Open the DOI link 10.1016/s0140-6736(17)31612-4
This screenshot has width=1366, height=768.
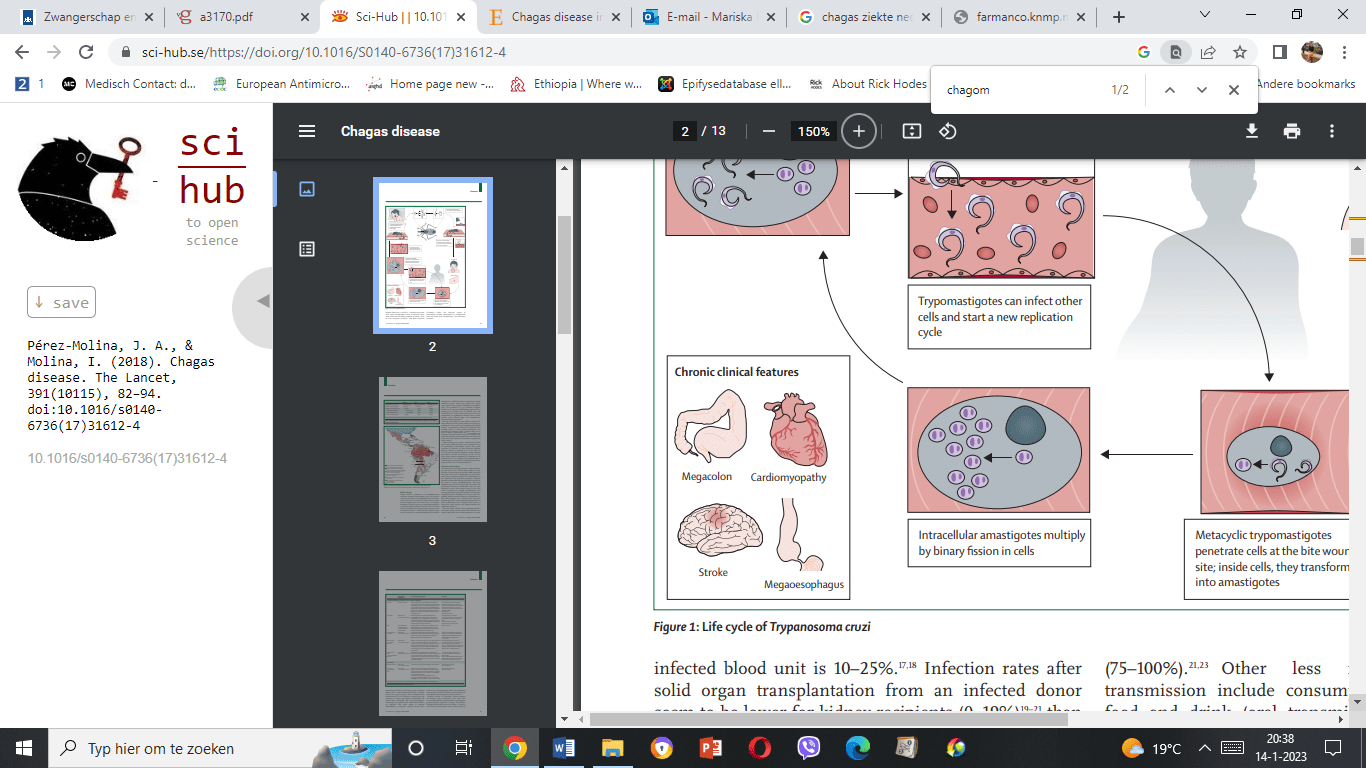pyautogui.click(x=127, y=458)
